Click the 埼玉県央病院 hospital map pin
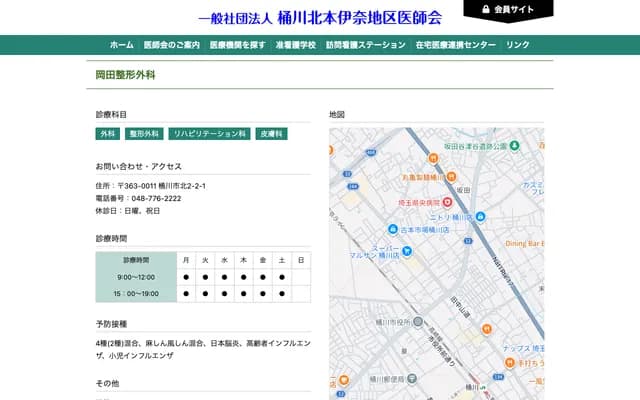This screenshot has width=640, height=400. 449,202
